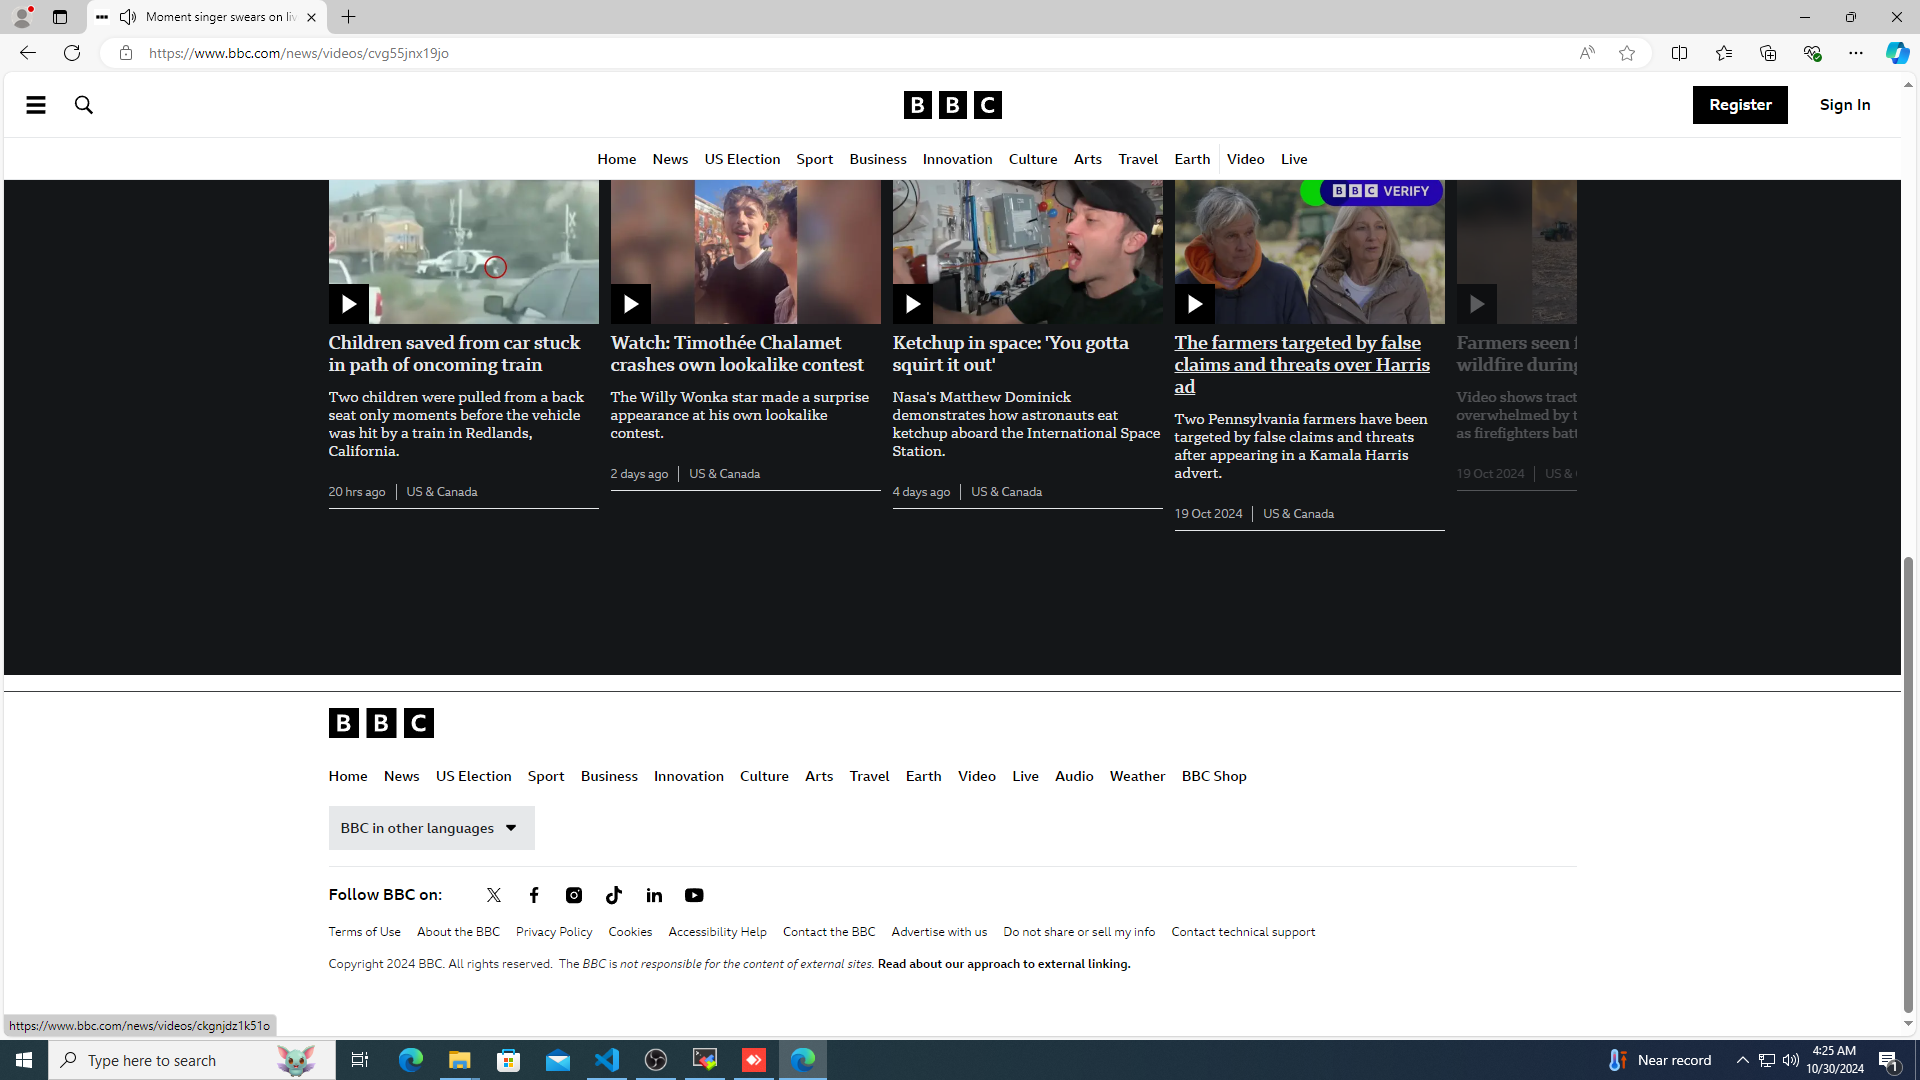Mute the tab audio speaker icon
This screenshot has height=1080, width=1920.
point(128,17)
